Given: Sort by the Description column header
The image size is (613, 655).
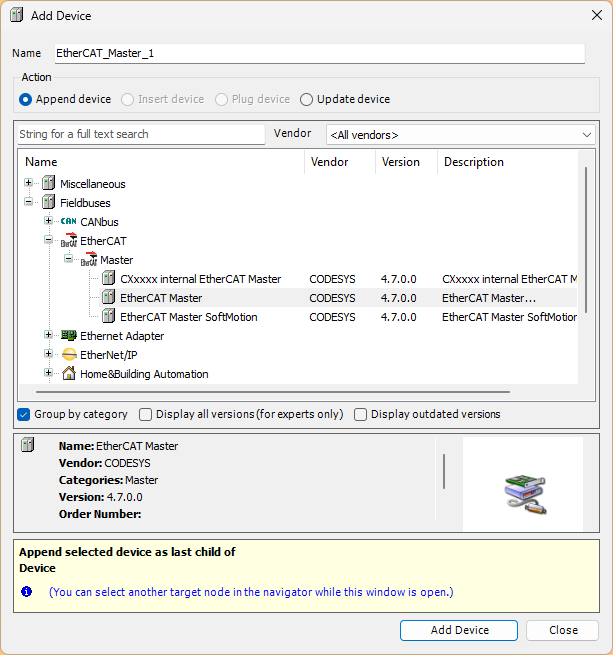Looking at the screenshot, I should click(x=507, y=162).
